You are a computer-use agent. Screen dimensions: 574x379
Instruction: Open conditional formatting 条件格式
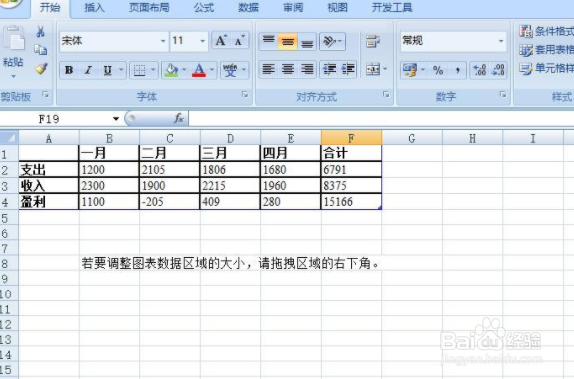(x=546, y=31)
